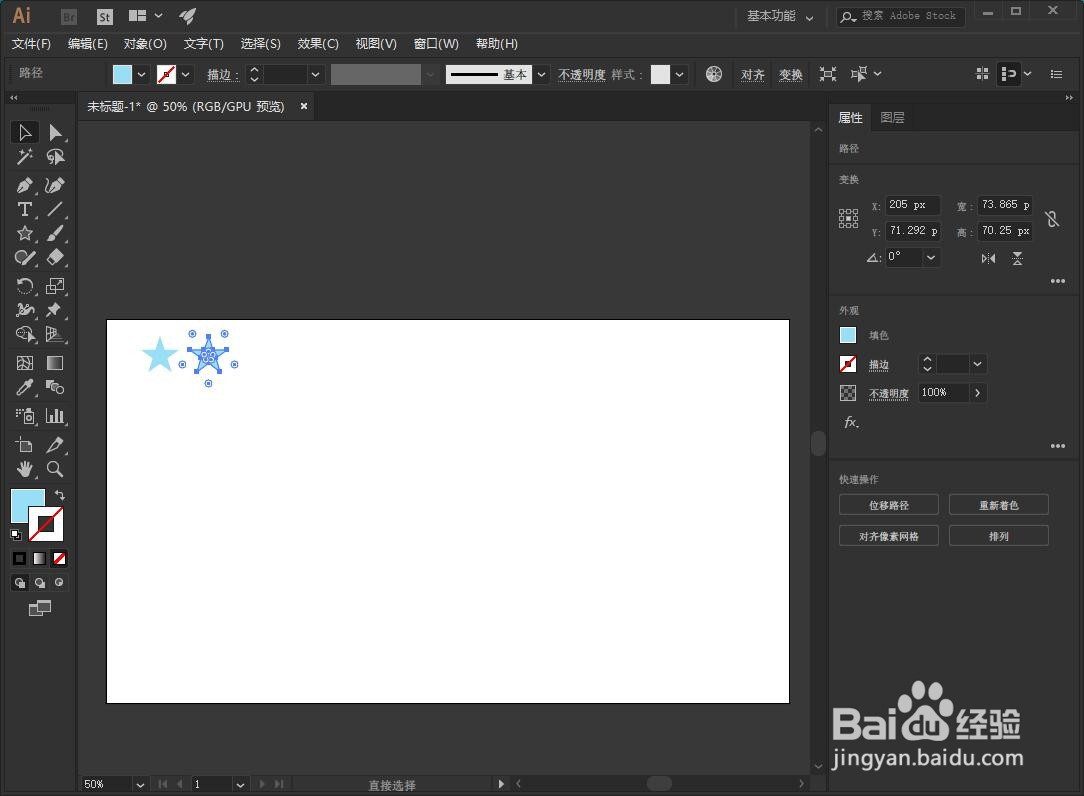Screen dimensions: 1084x796
Task: Select the Eraser tool
Action: pyautogui.click(x=55, y=257)
